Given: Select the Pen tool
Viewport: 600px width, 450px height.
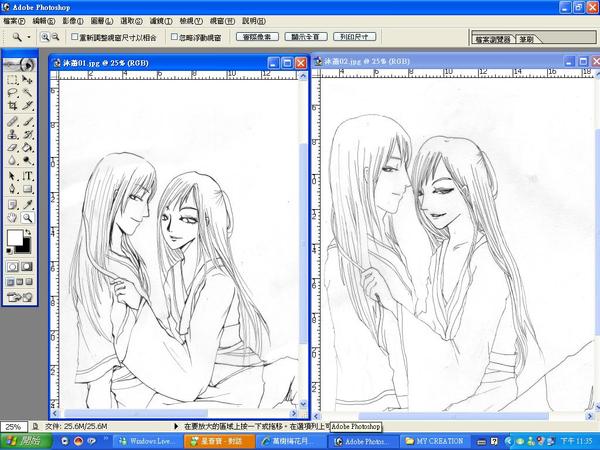Looking at the screenshot, I should 12,189.
